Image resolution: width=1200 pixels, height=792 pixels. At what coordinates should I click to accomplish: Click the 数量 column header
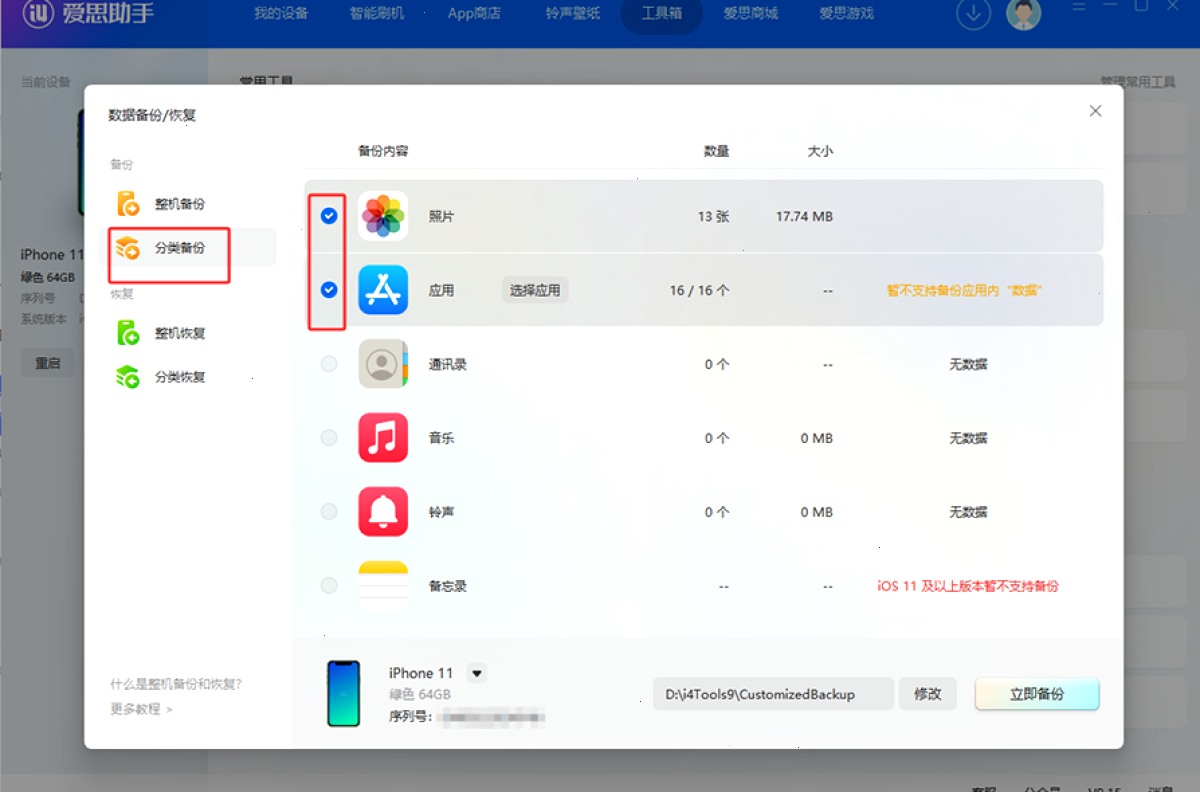click(x=716, y=151)
